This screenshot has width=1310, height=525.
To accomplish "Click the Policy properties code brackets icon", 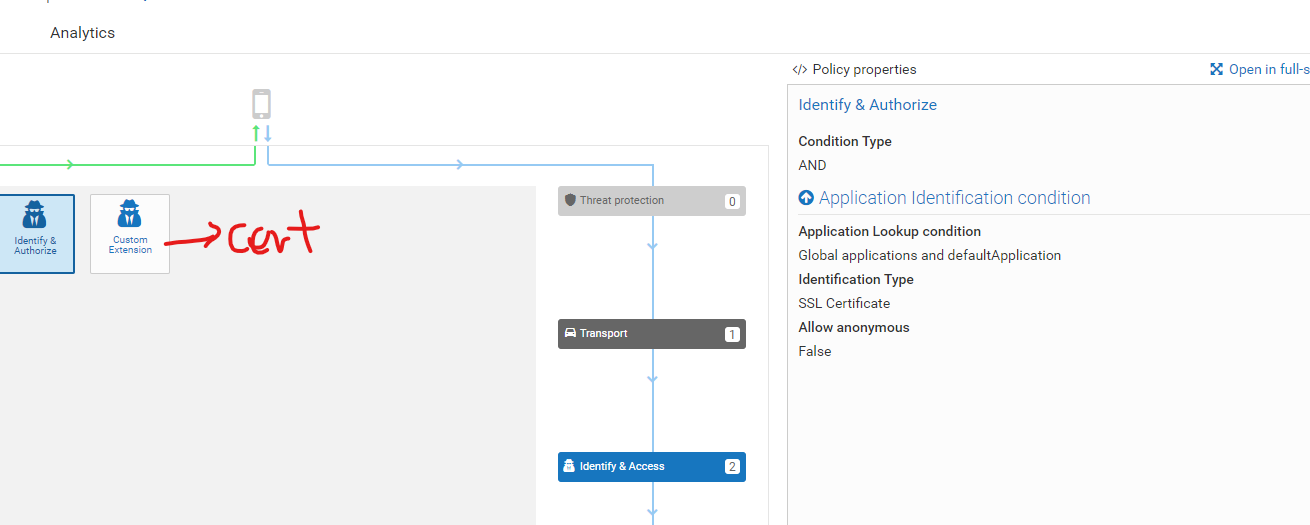I will 799,70.
